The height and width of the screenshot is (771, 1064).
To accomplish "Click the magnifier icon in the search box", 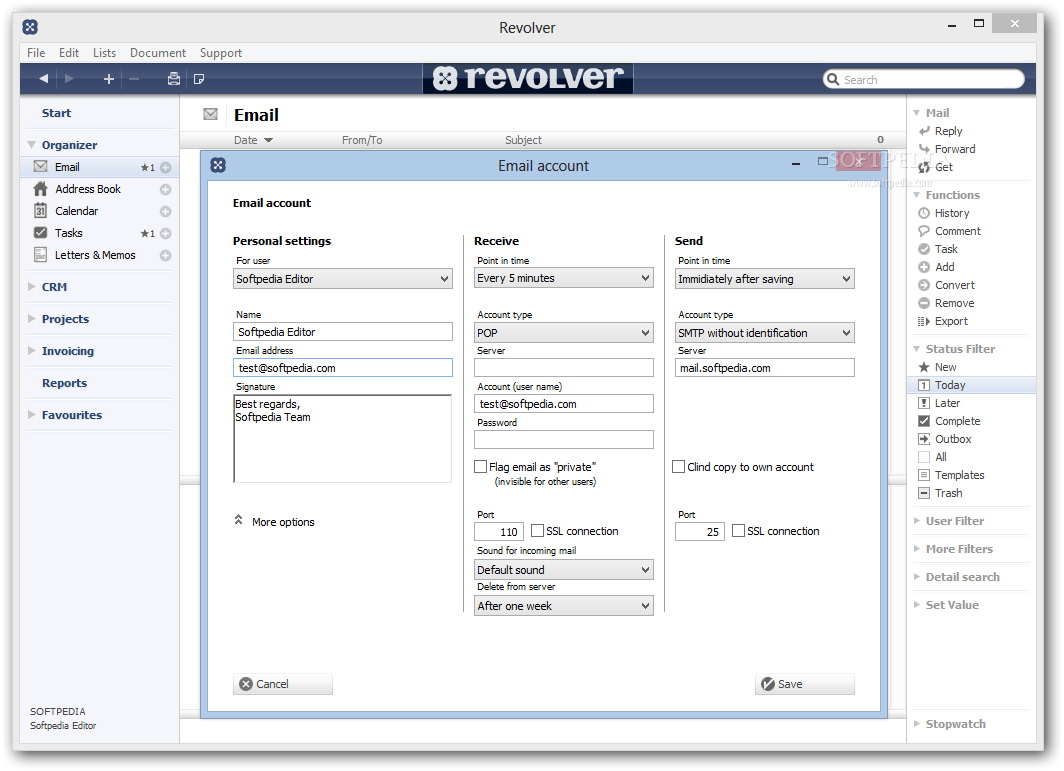I will click(833, 79).
